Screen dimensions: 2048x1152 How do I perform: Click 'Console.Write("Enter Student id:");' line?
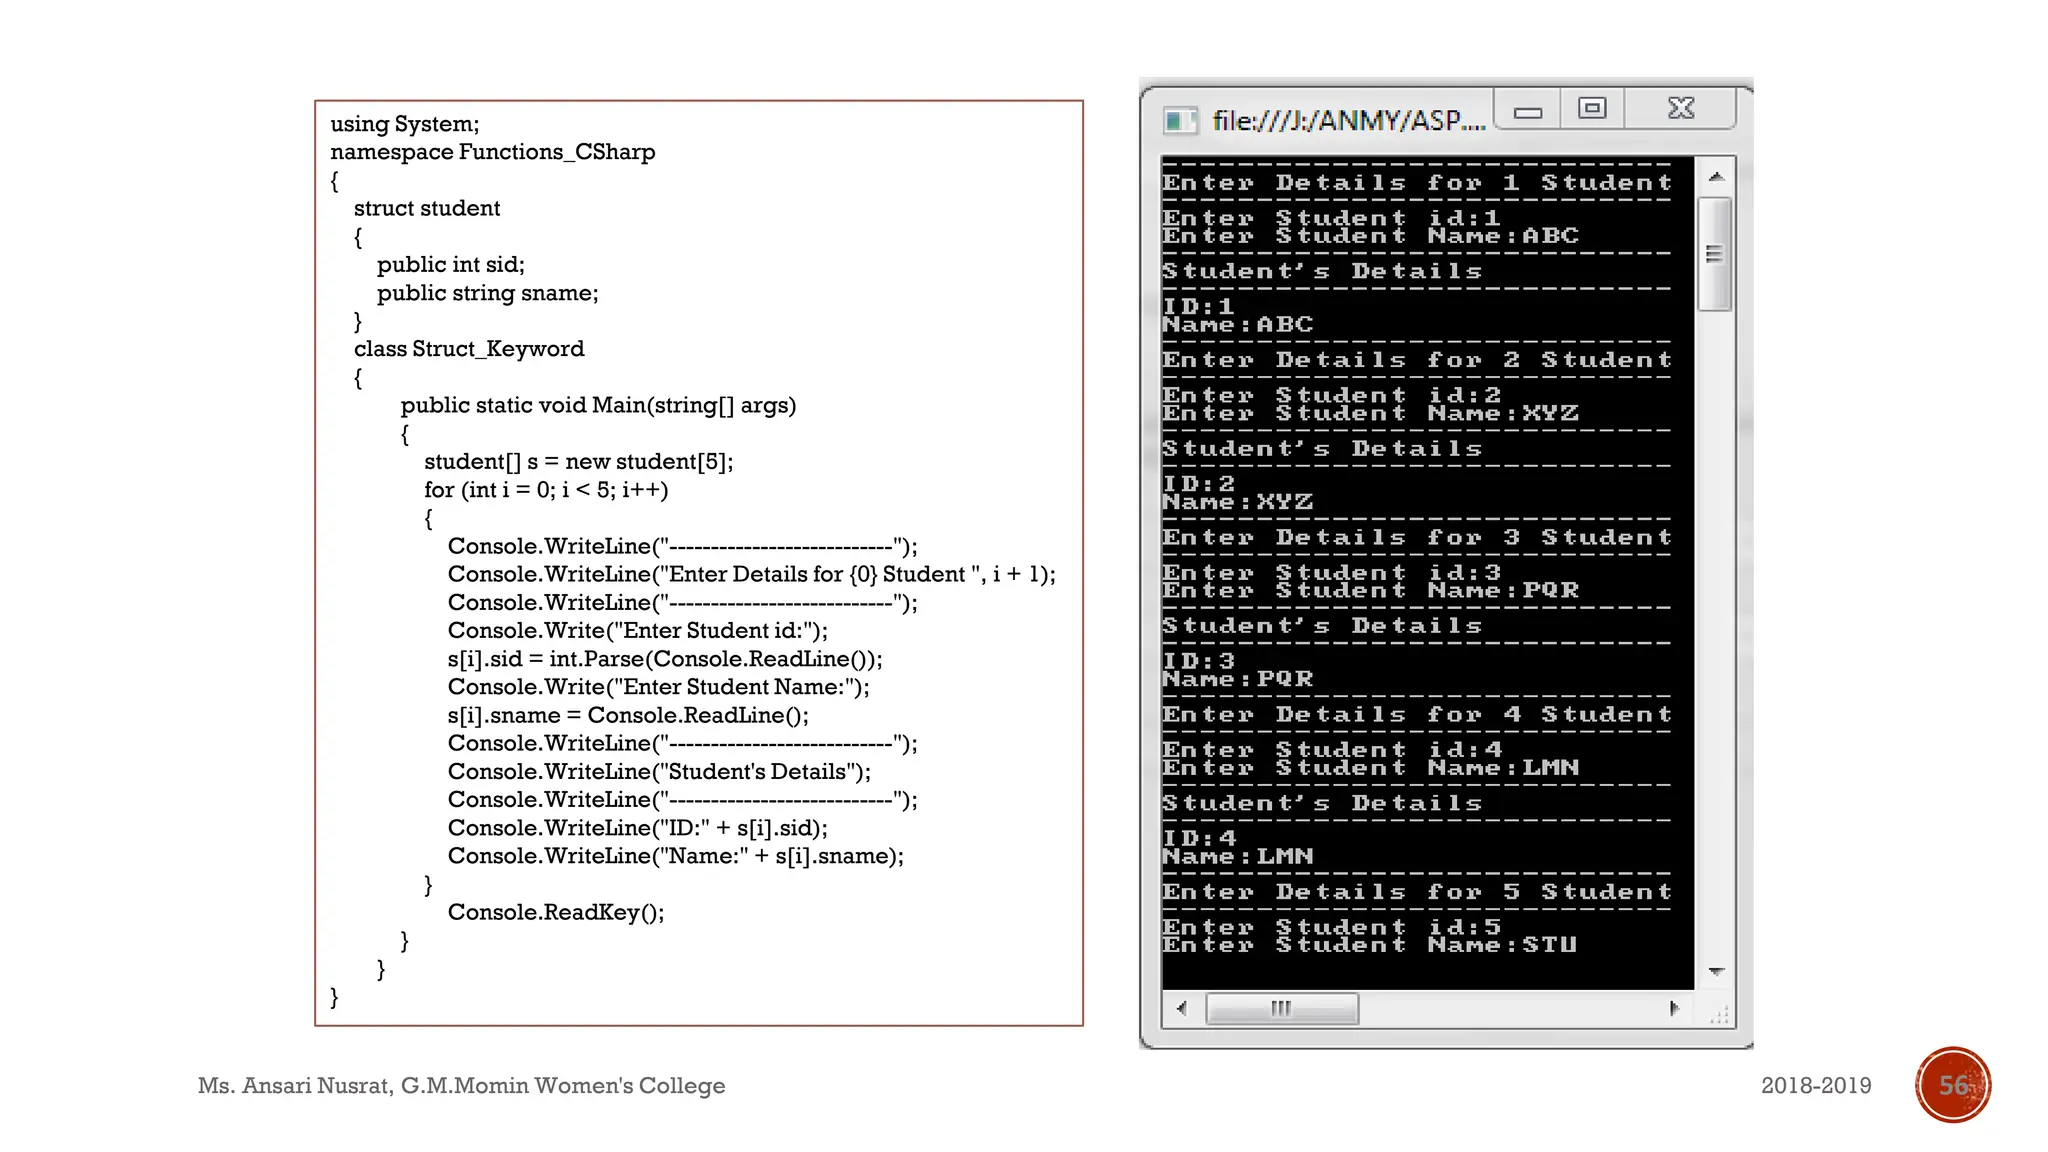pyautogui.click(x=638, y=631)
